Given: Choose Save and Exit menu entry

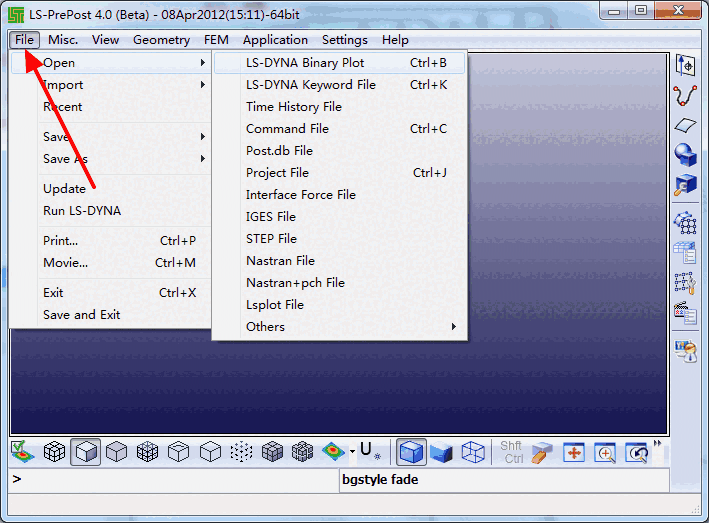Looking at the screenshot, I should pyautogui.click(x=111, y=315).
